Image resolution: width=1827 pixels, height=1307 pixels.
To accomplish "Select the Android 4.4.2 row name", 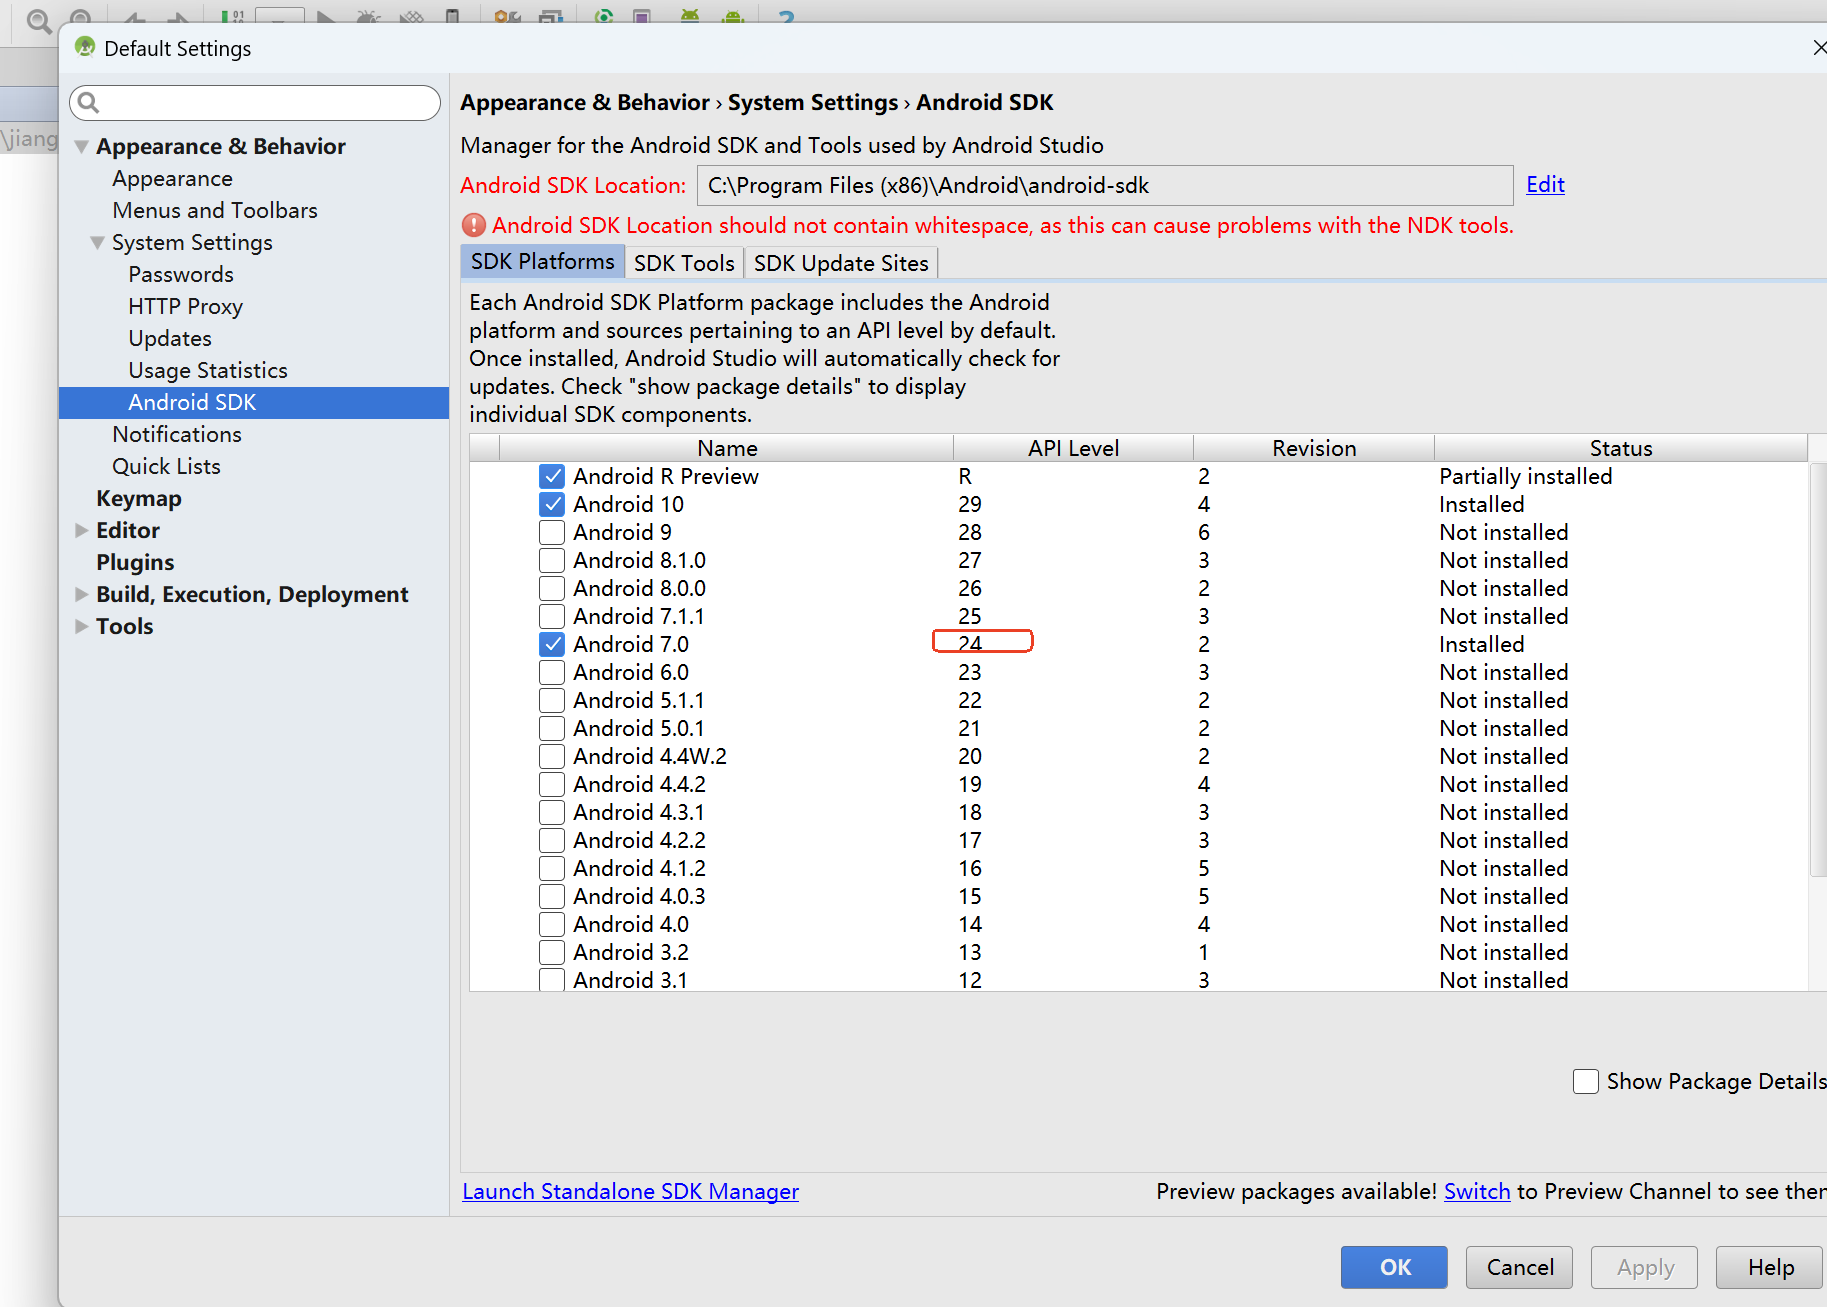I will (639, 784).
